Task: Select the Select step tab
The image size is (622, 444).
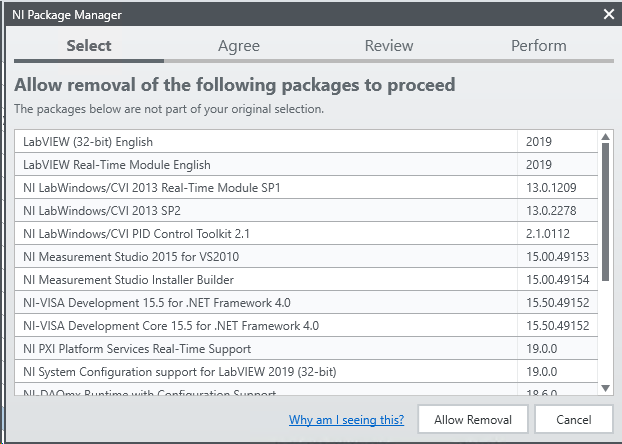Action: [89, 46]
